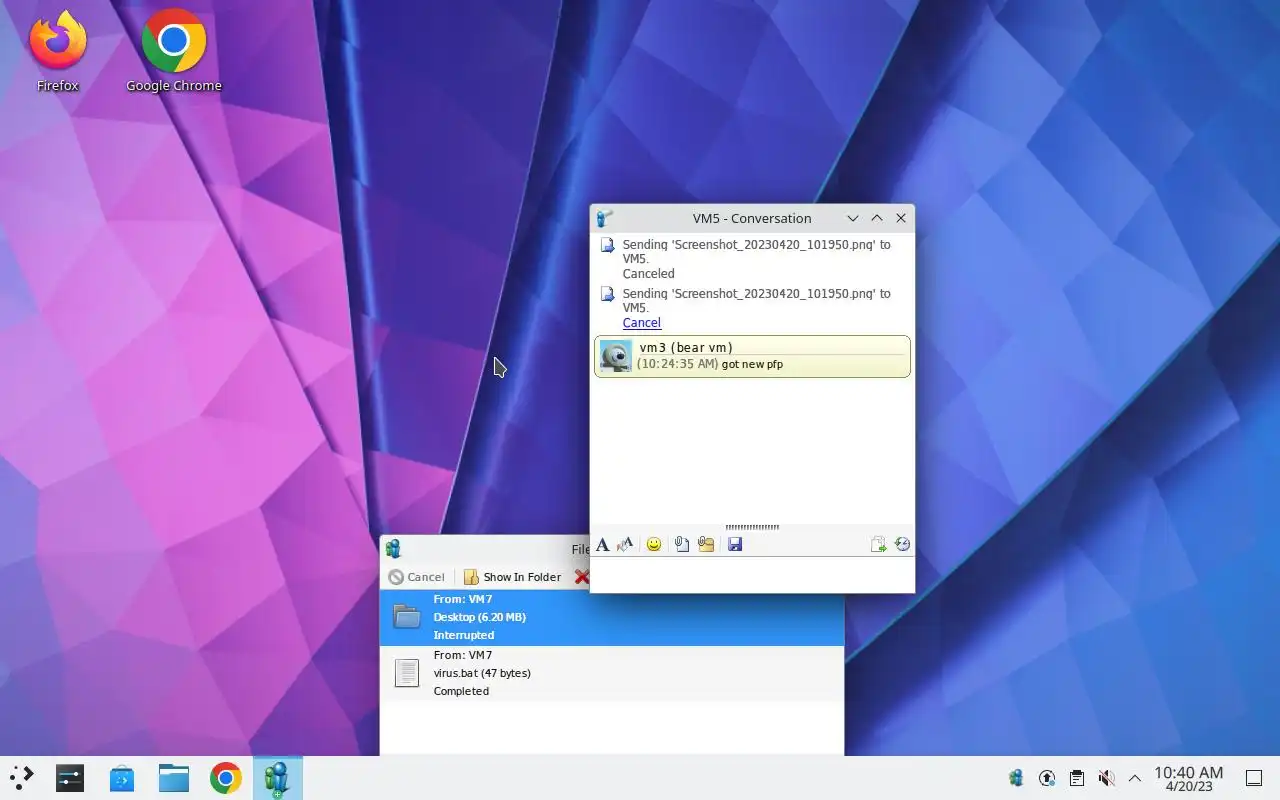Expand hidden system tray icons arrow
The width and height of the screenshot is (1280, 800).
point(1135,778)
